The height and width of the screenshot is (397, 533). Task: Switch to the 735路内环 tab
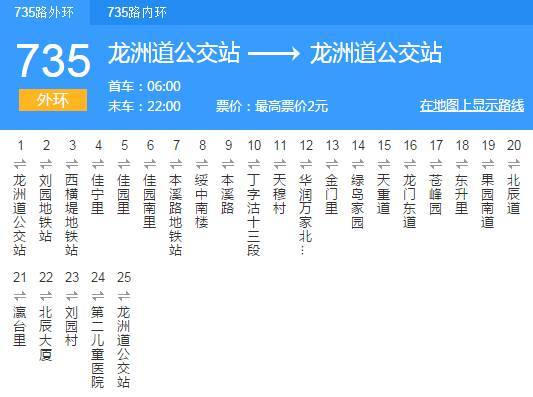[137, 13]
